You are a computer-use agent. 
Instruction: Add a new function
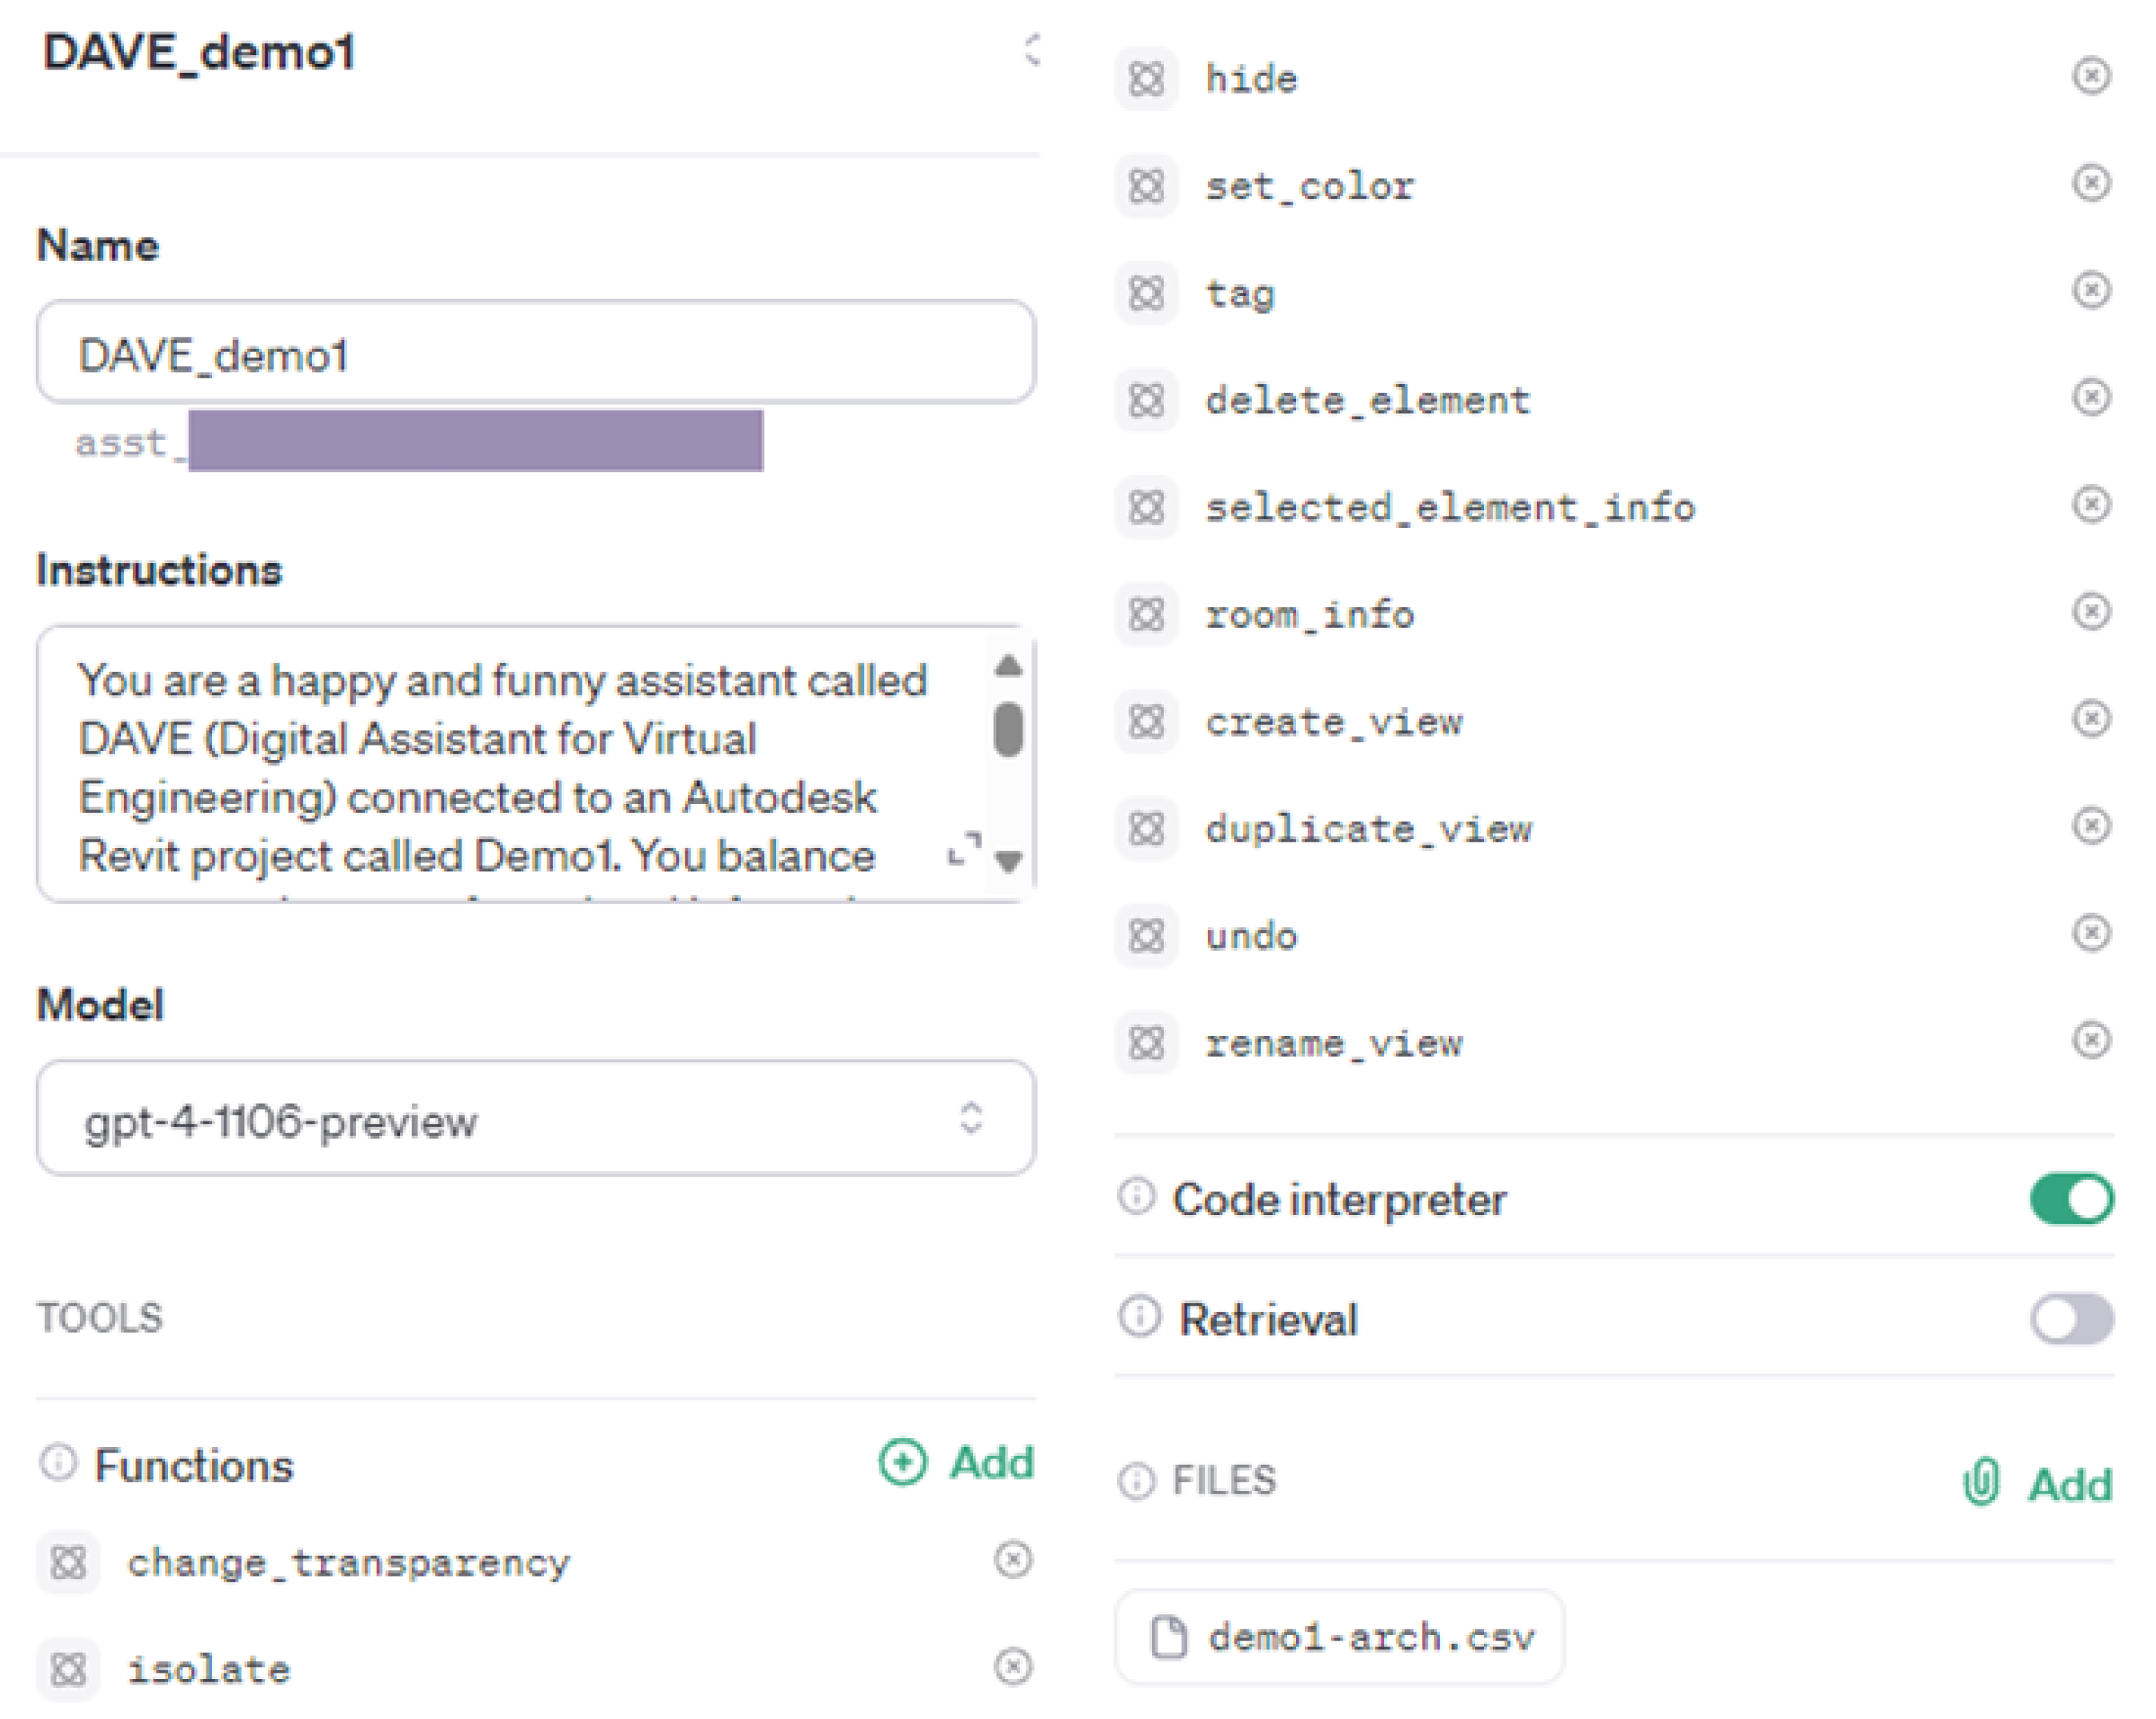click(x=957, y=1463)
